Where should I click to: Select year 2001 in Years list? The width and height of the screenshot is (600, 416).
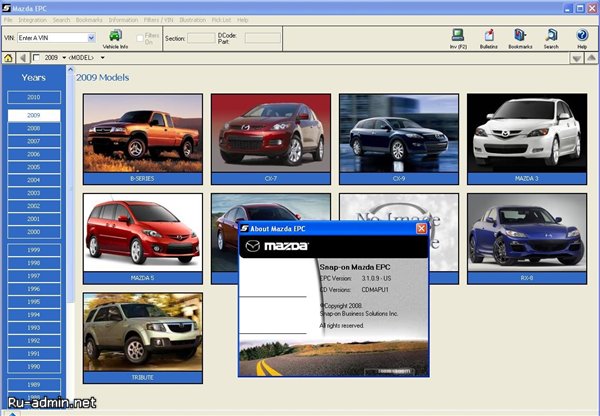tap(34, 219)
